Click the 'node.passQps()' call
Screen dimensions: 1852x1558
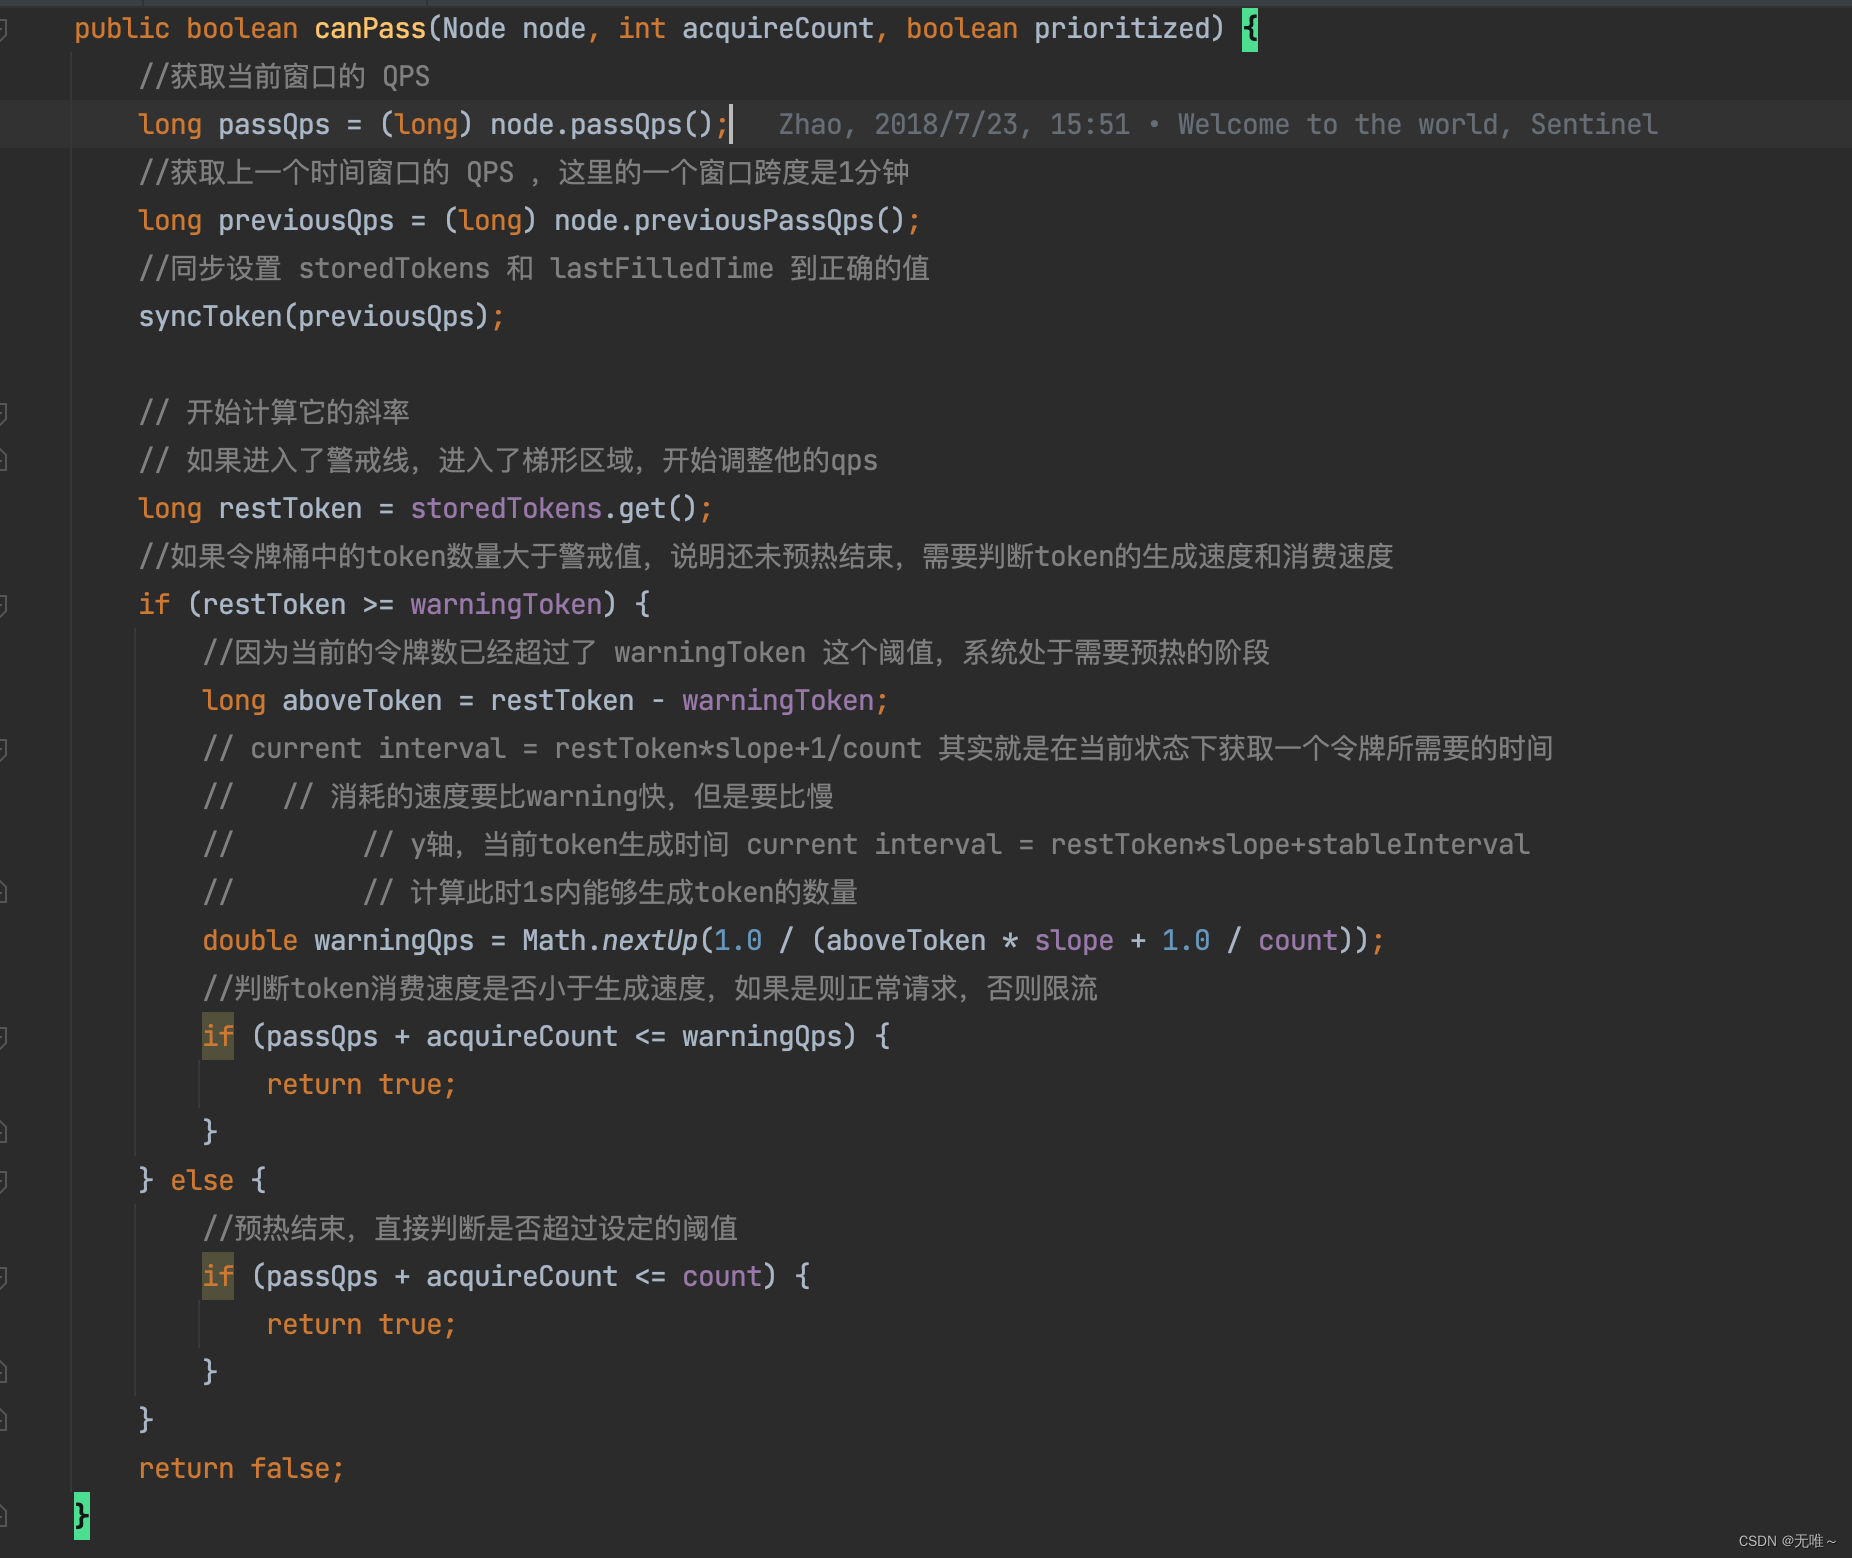click(x=600, y=124)
